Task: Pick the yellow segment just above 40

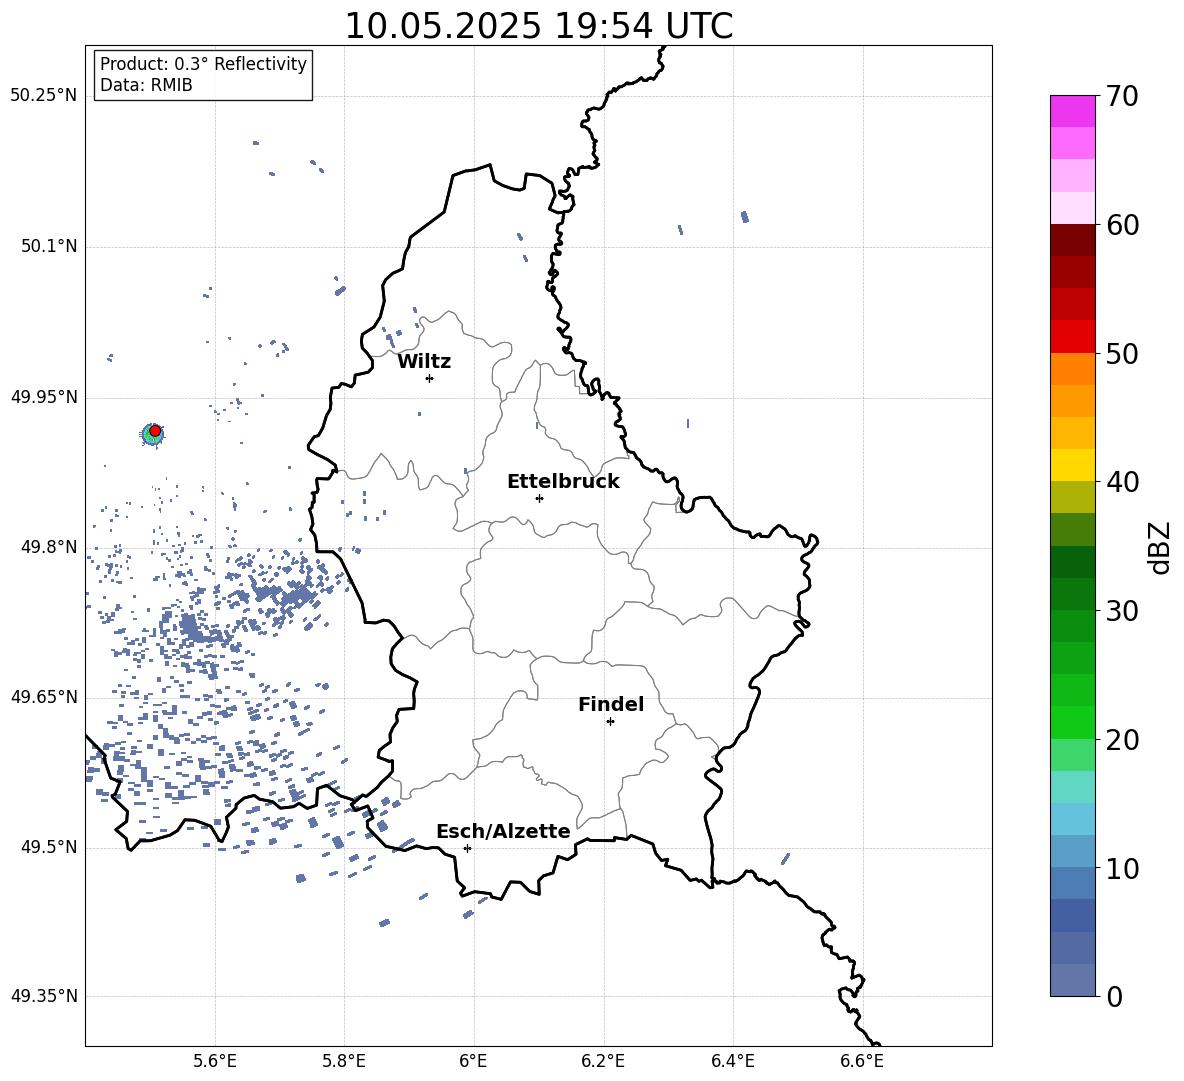Action: [1073, 465]
